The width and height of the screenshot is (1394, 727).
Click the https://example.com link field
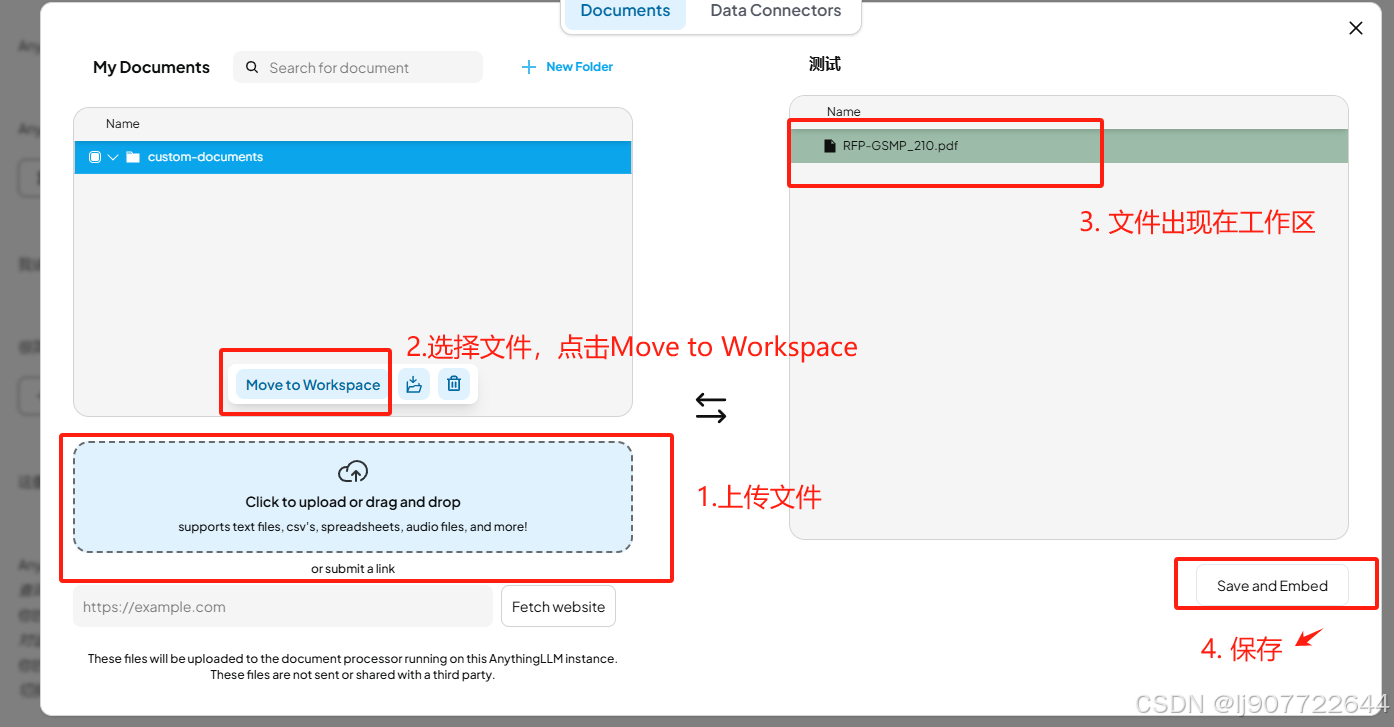[x=283, y=607]
